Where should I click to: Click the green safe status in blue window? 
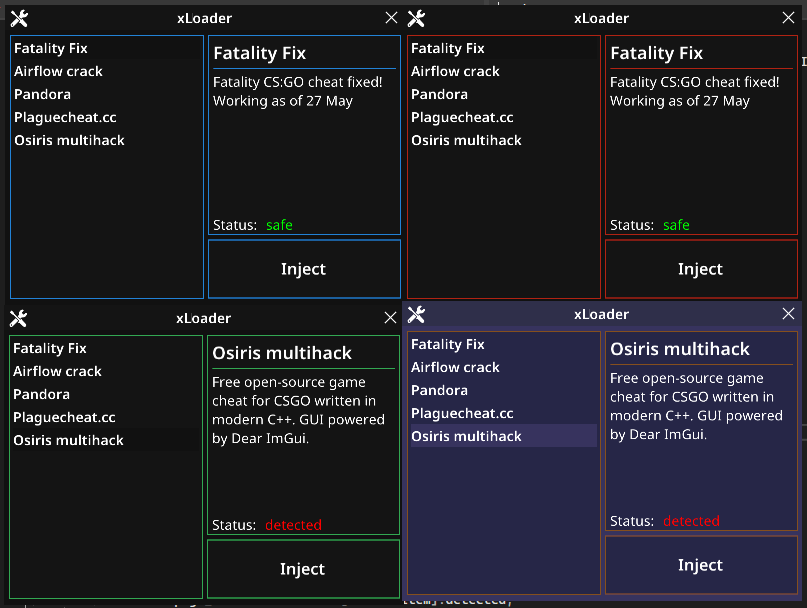click(279, 225)
